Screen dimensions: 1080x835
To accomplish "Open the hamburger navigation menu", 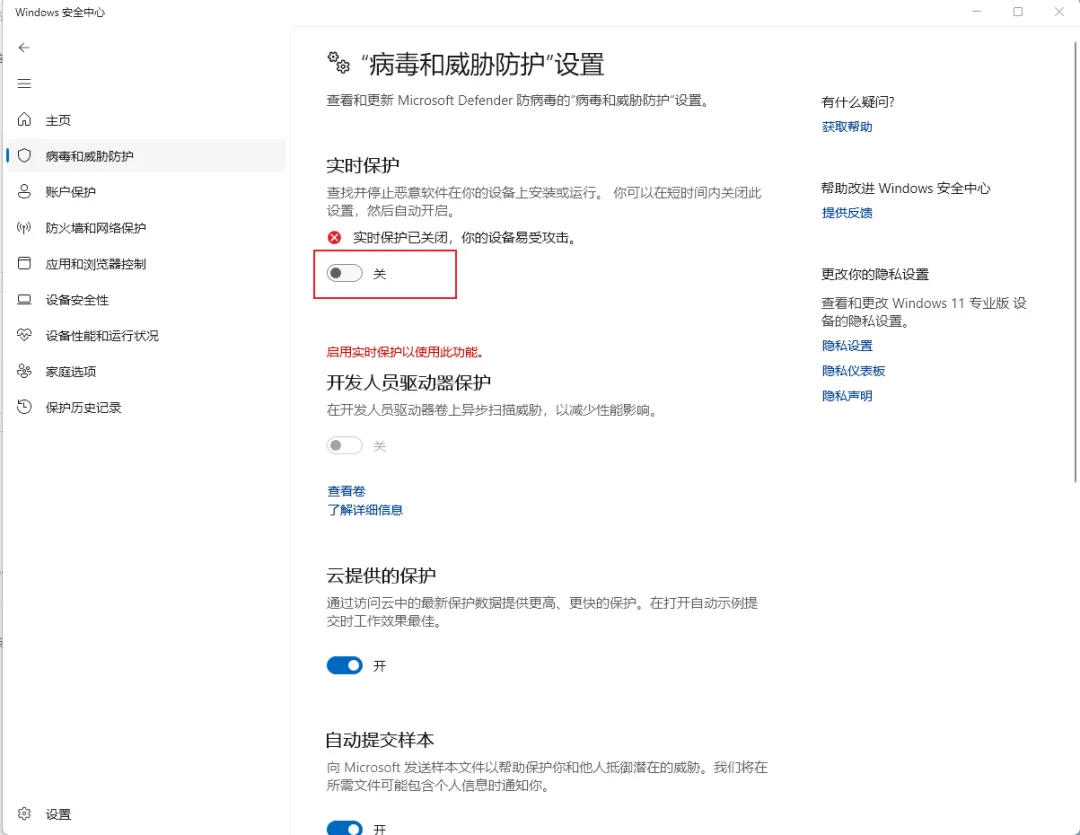I will [x=24, y=83].
